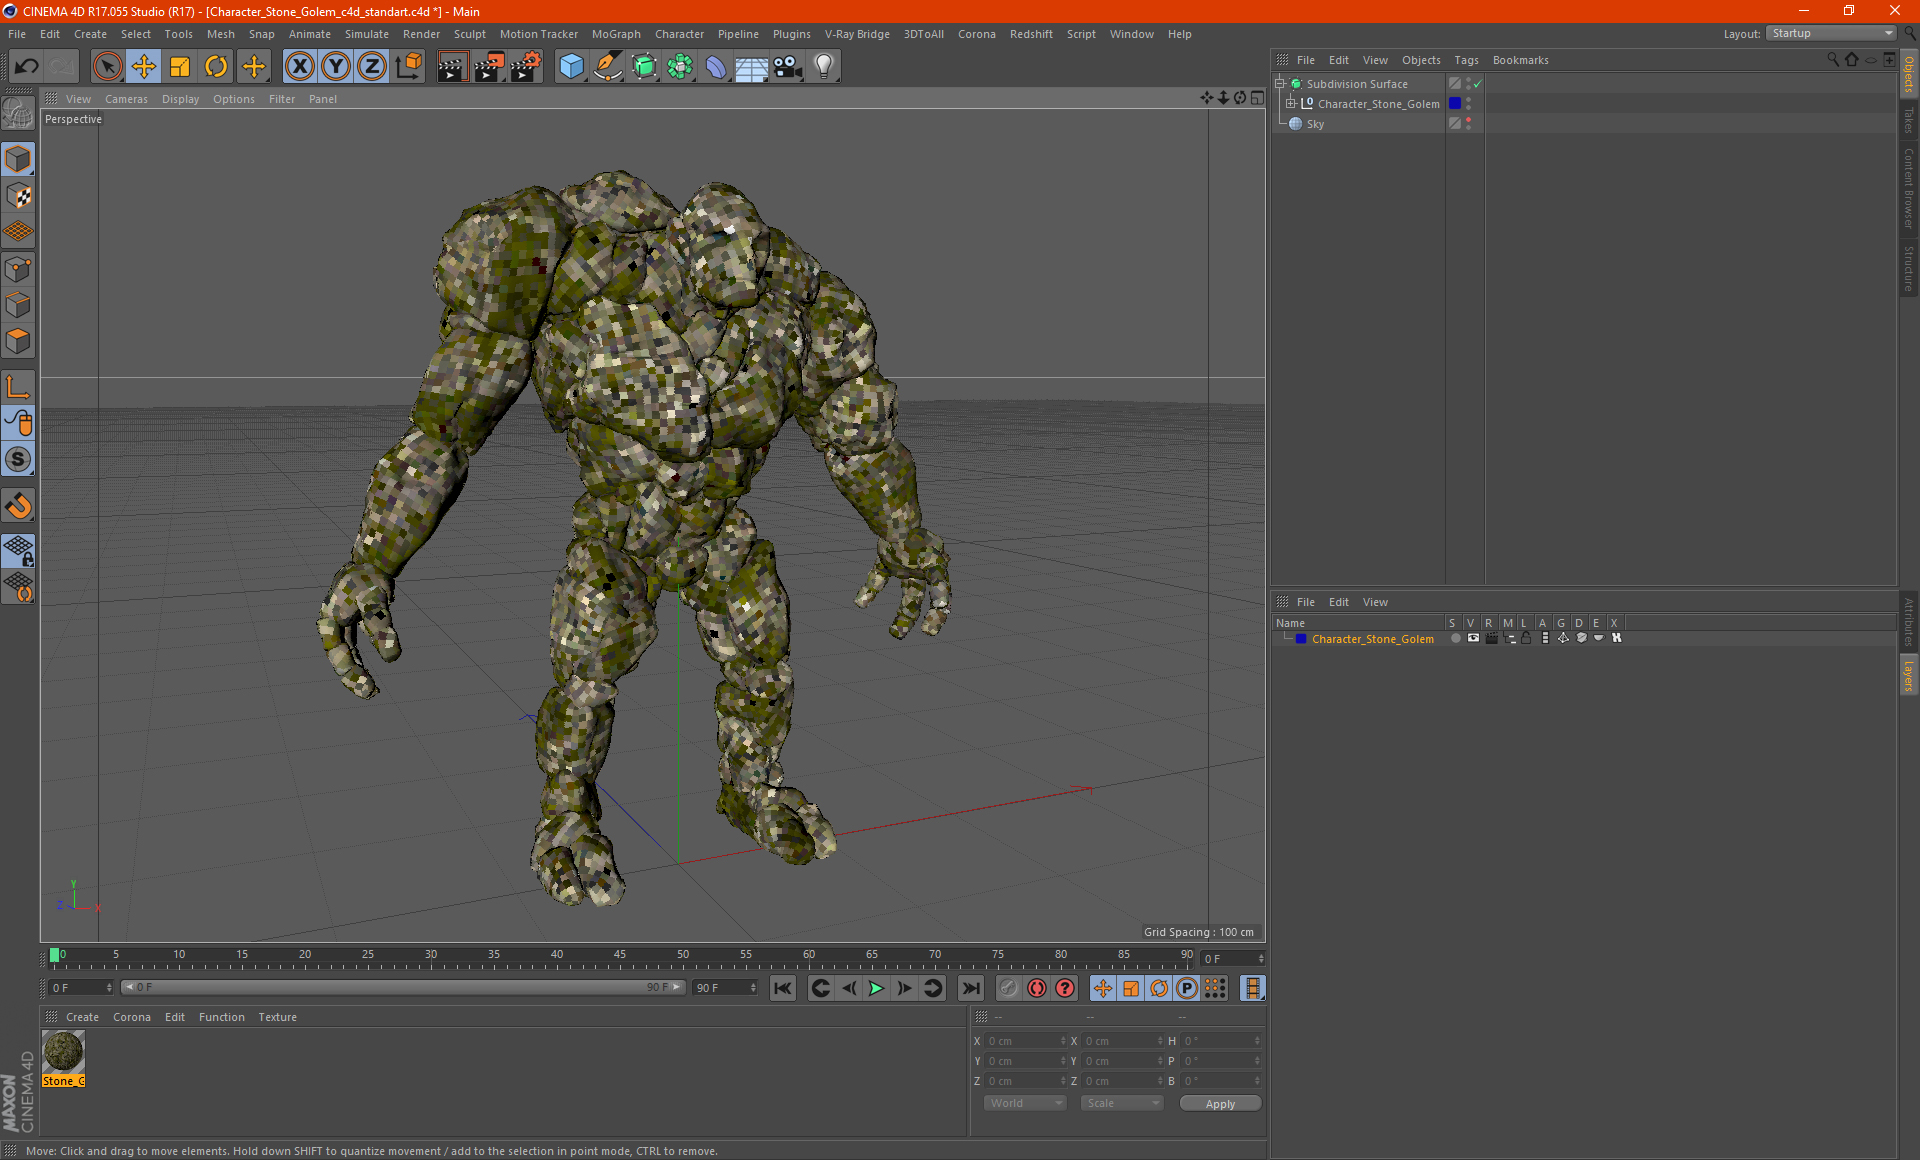Open the MoGraph menu

615,34
